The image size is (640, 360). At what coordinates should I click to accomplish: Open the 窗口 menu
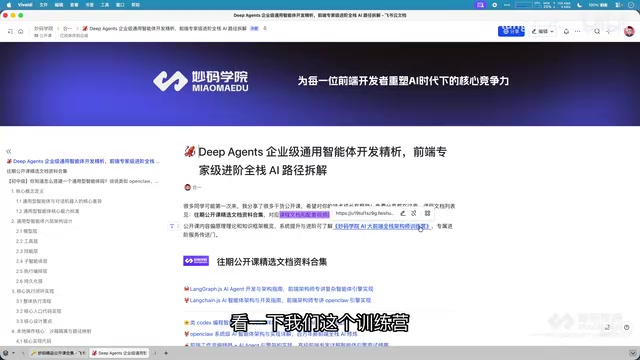tap(120, 5)
